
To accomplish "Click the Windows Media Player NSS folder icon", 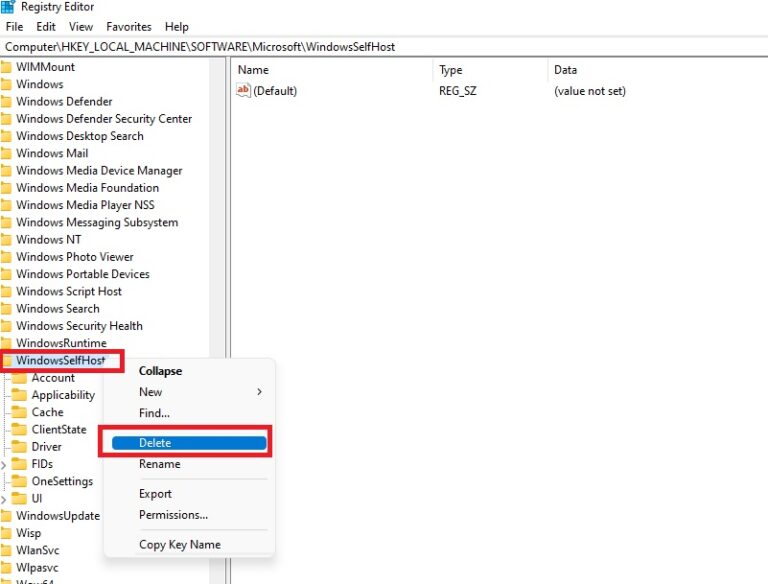I will [x=6, y=205].
